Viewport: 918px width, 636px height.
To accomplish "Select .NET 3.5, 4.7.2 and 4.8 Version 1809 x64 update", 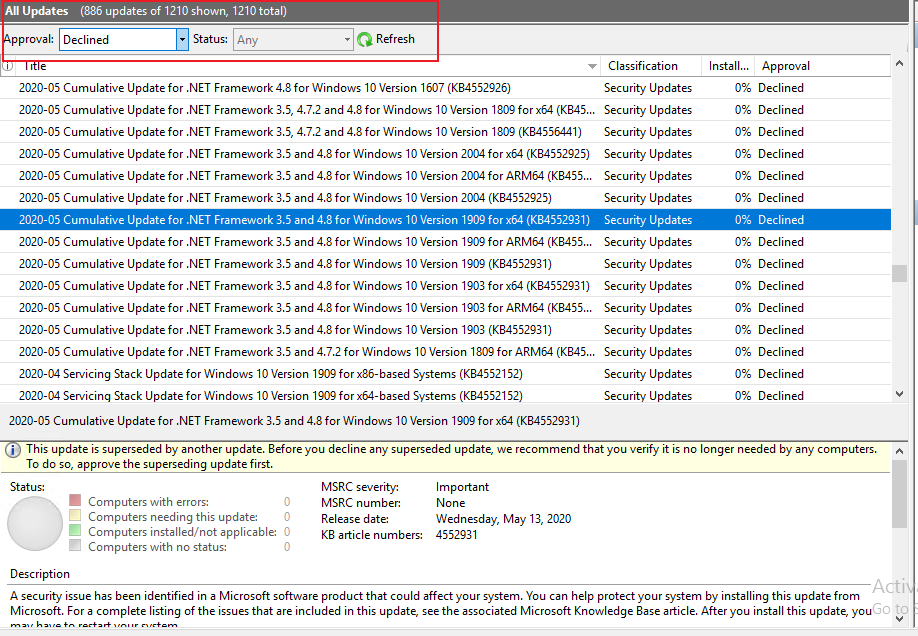I will (x=446, y=110).
